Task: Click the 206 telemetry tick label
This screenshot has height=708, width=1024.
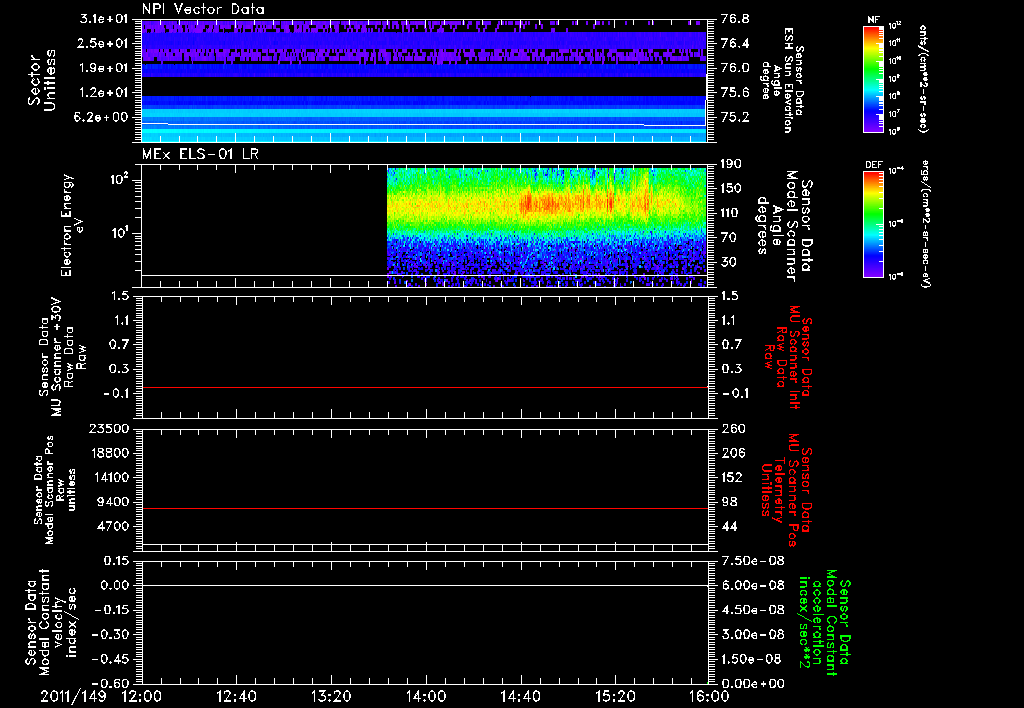Action: tap(733, 453)
